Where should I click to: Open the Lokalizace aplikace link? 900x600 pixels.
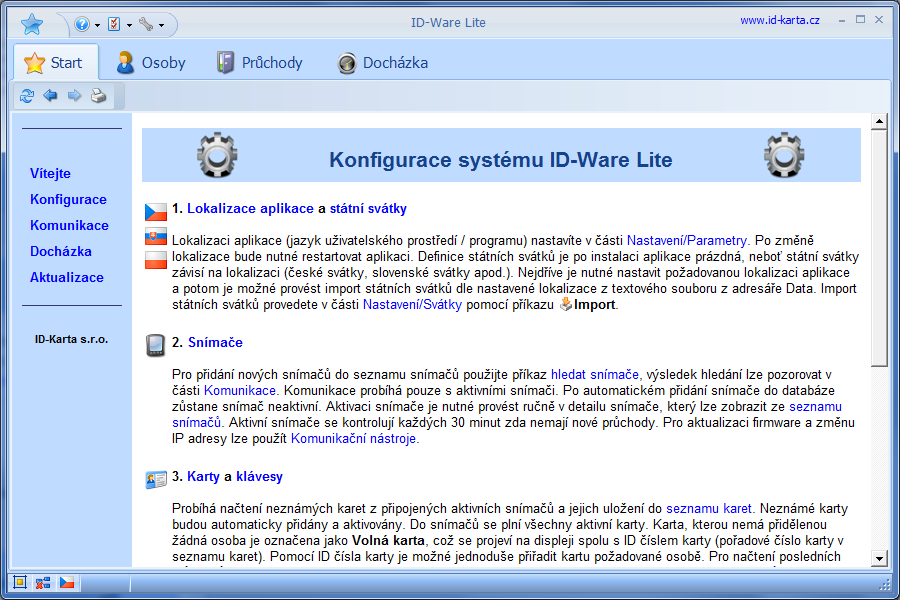pos(250,208)
